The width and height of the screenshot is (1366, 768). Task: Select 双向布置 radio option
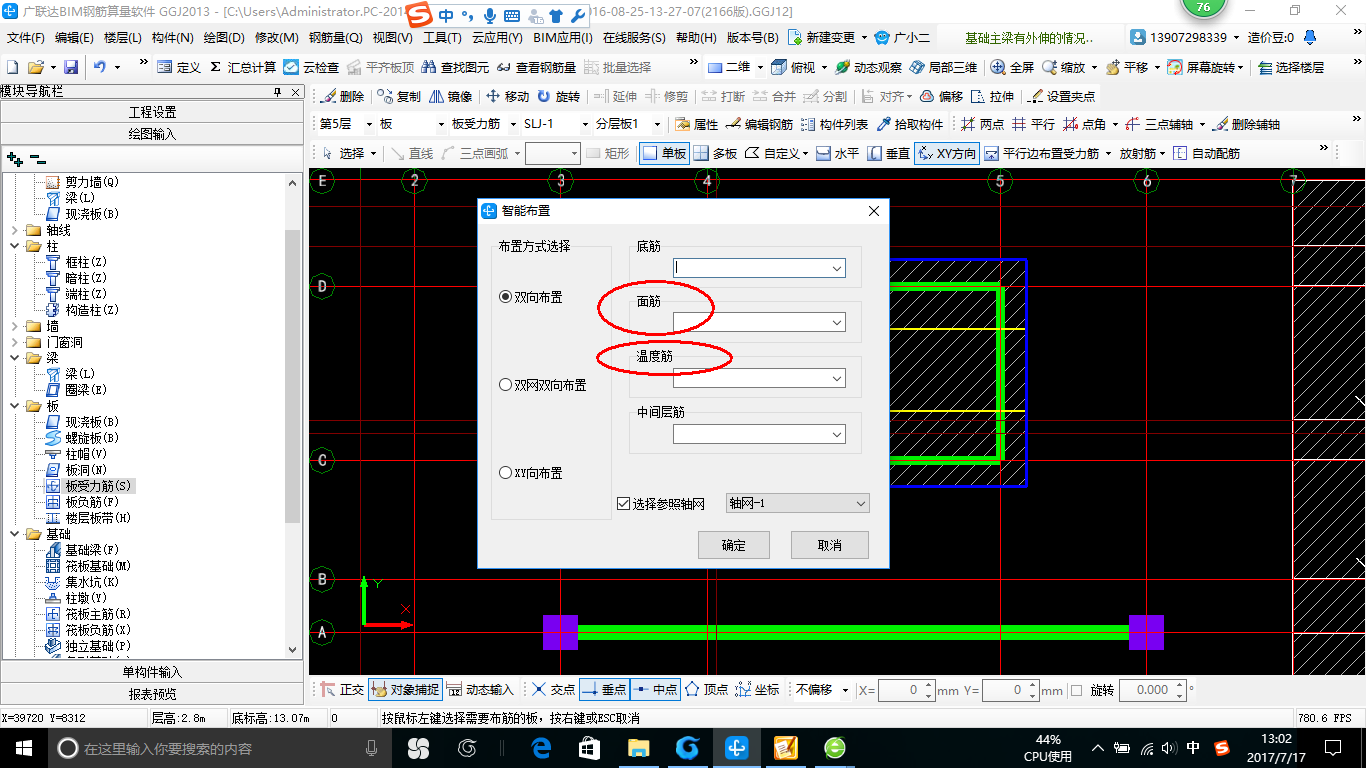pos(530,297)
